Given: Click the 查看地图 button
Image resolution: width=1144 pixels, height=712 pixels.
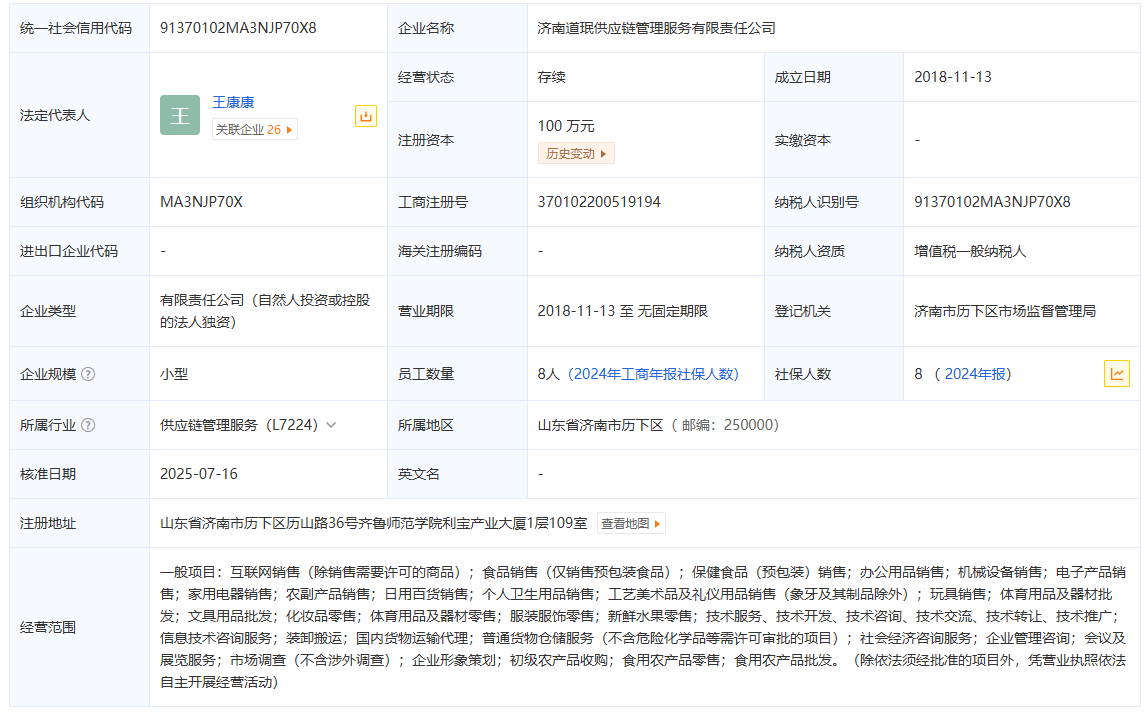Looking at the screenshot, I should 630,523.
